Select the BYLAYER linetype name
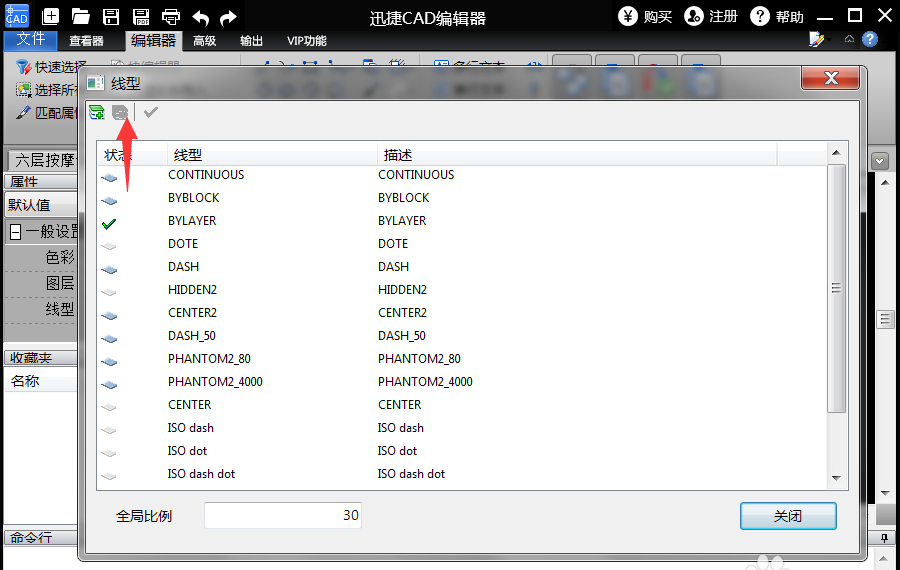This screenshot has height=570, width=900. click(192, 220)
